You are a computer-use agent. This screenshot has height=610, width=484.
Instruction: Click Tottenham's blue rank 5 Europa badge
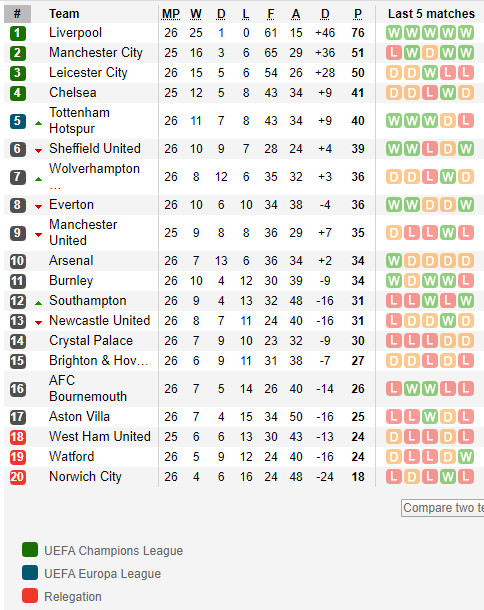18,121
